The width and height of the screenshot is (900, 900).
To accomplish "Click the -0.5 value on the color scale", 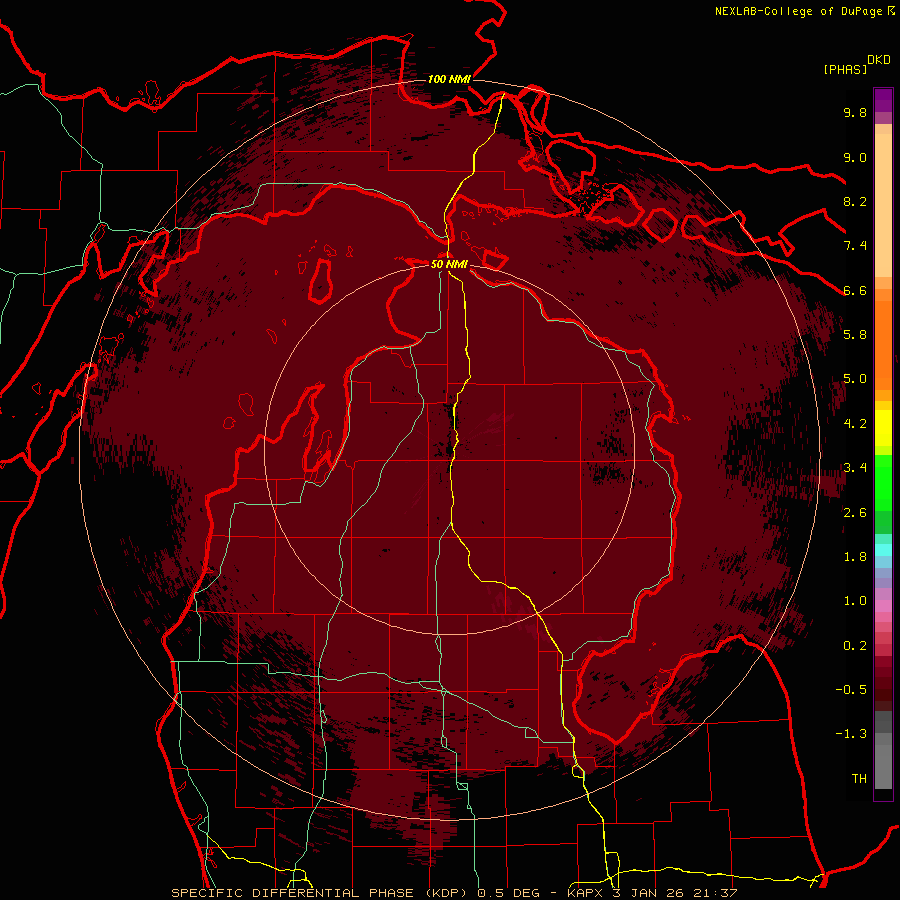I will [x=851, y=690].
